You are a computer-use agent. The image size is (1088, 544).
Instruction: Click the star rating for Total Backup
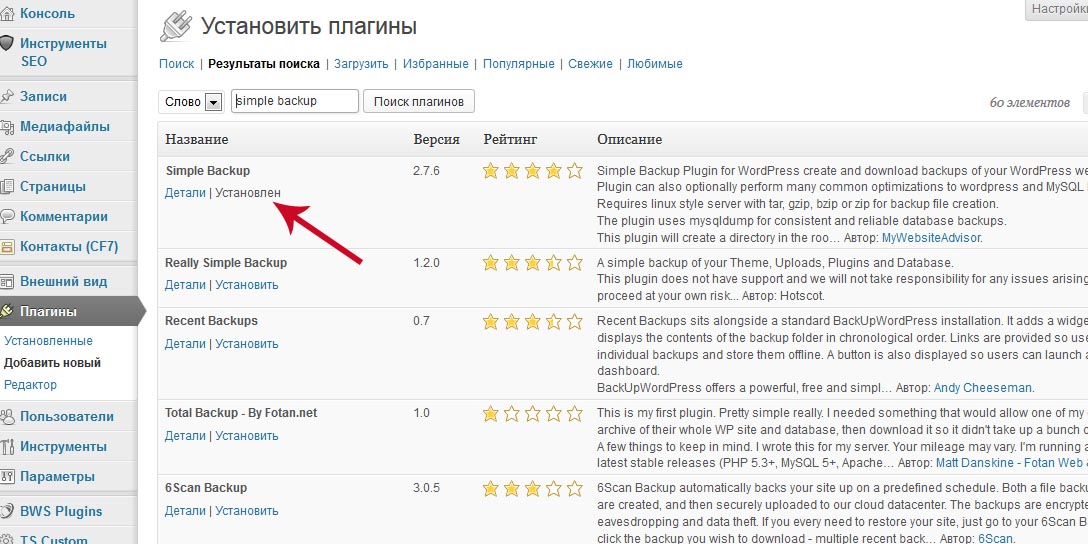point(532,414)
